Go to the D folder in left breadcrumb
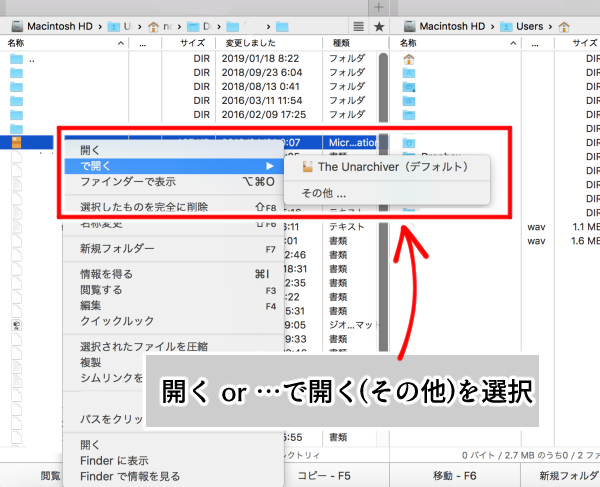Viewport: 600px width, 487px height. 199,26
